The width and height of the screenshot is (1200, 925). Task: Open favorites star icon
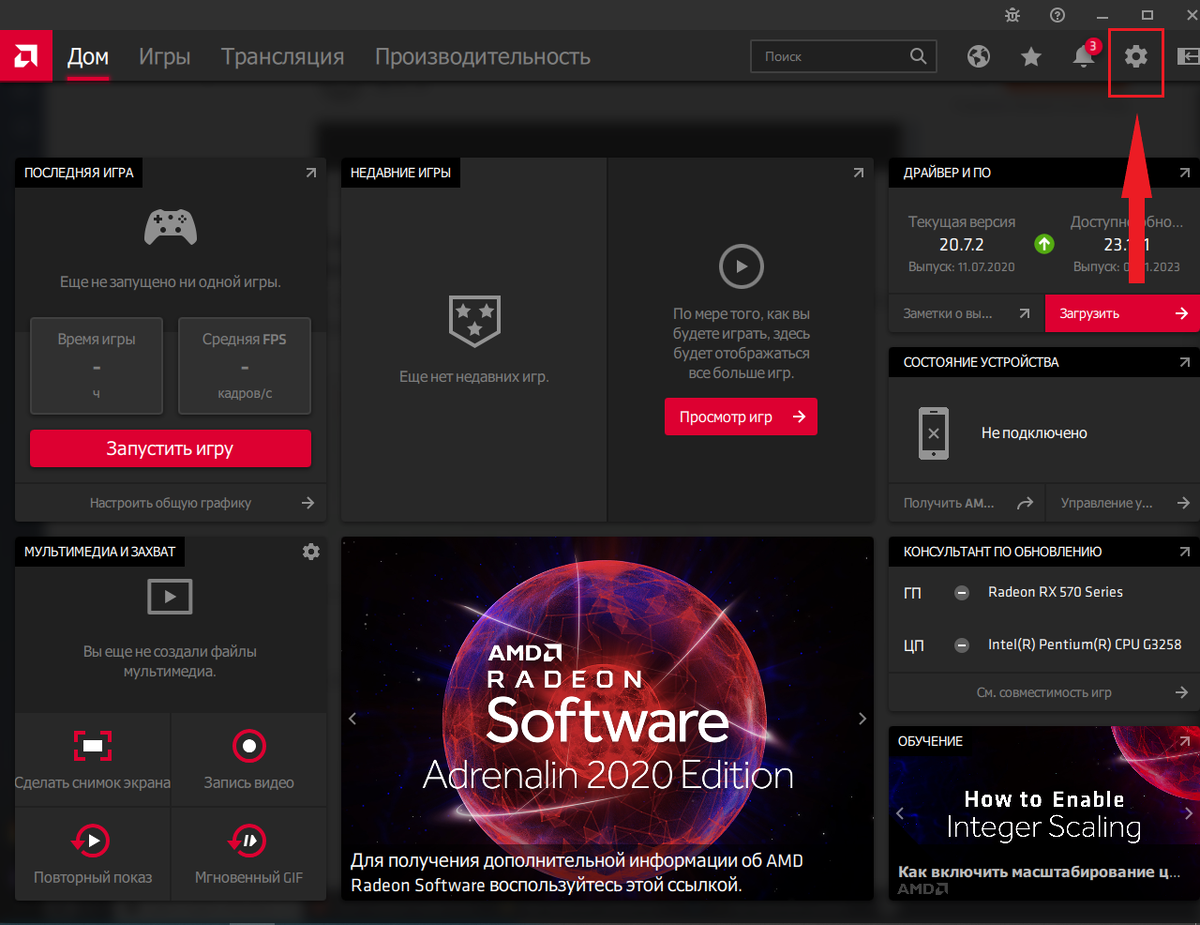coord(1031,57)
